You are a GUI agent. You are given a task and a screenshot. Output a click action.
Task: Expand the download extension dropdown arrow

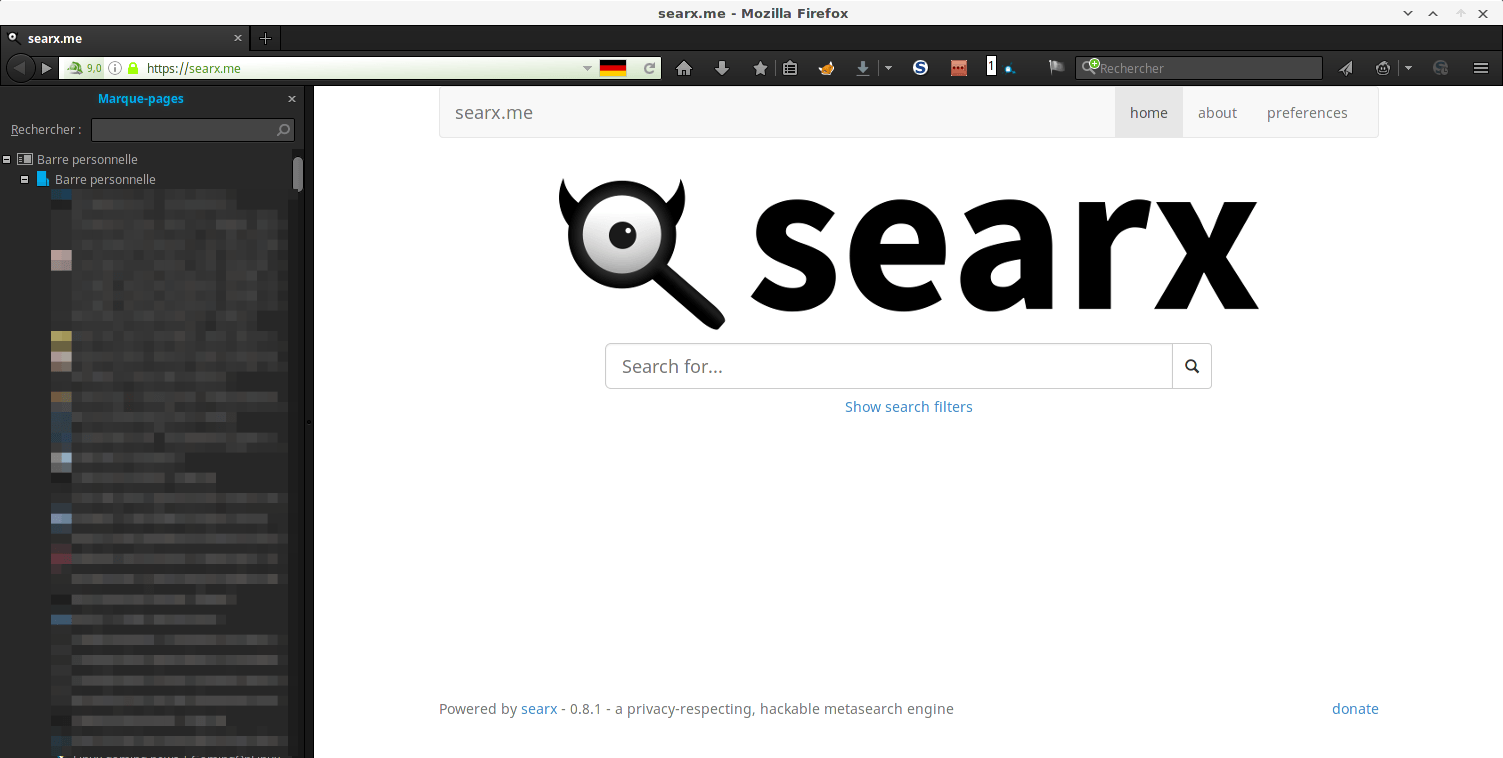click(888, 68)
